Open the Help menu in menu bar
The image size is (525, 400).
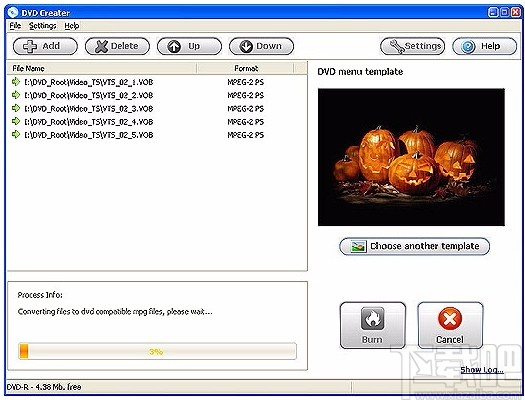72,26
